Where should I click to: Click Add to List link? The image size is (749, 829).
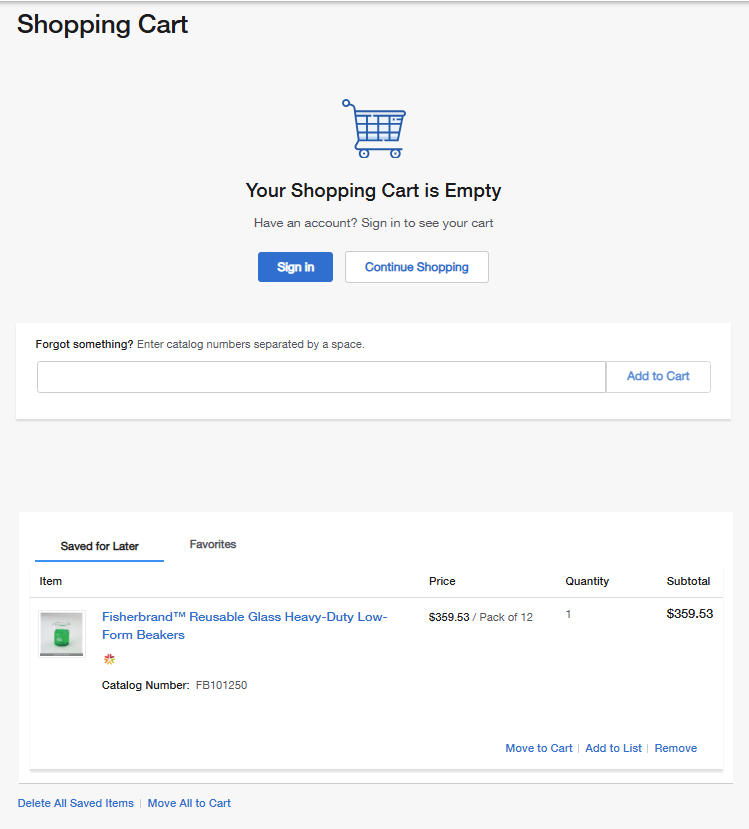pyautogui.click(x=613, y=748)
